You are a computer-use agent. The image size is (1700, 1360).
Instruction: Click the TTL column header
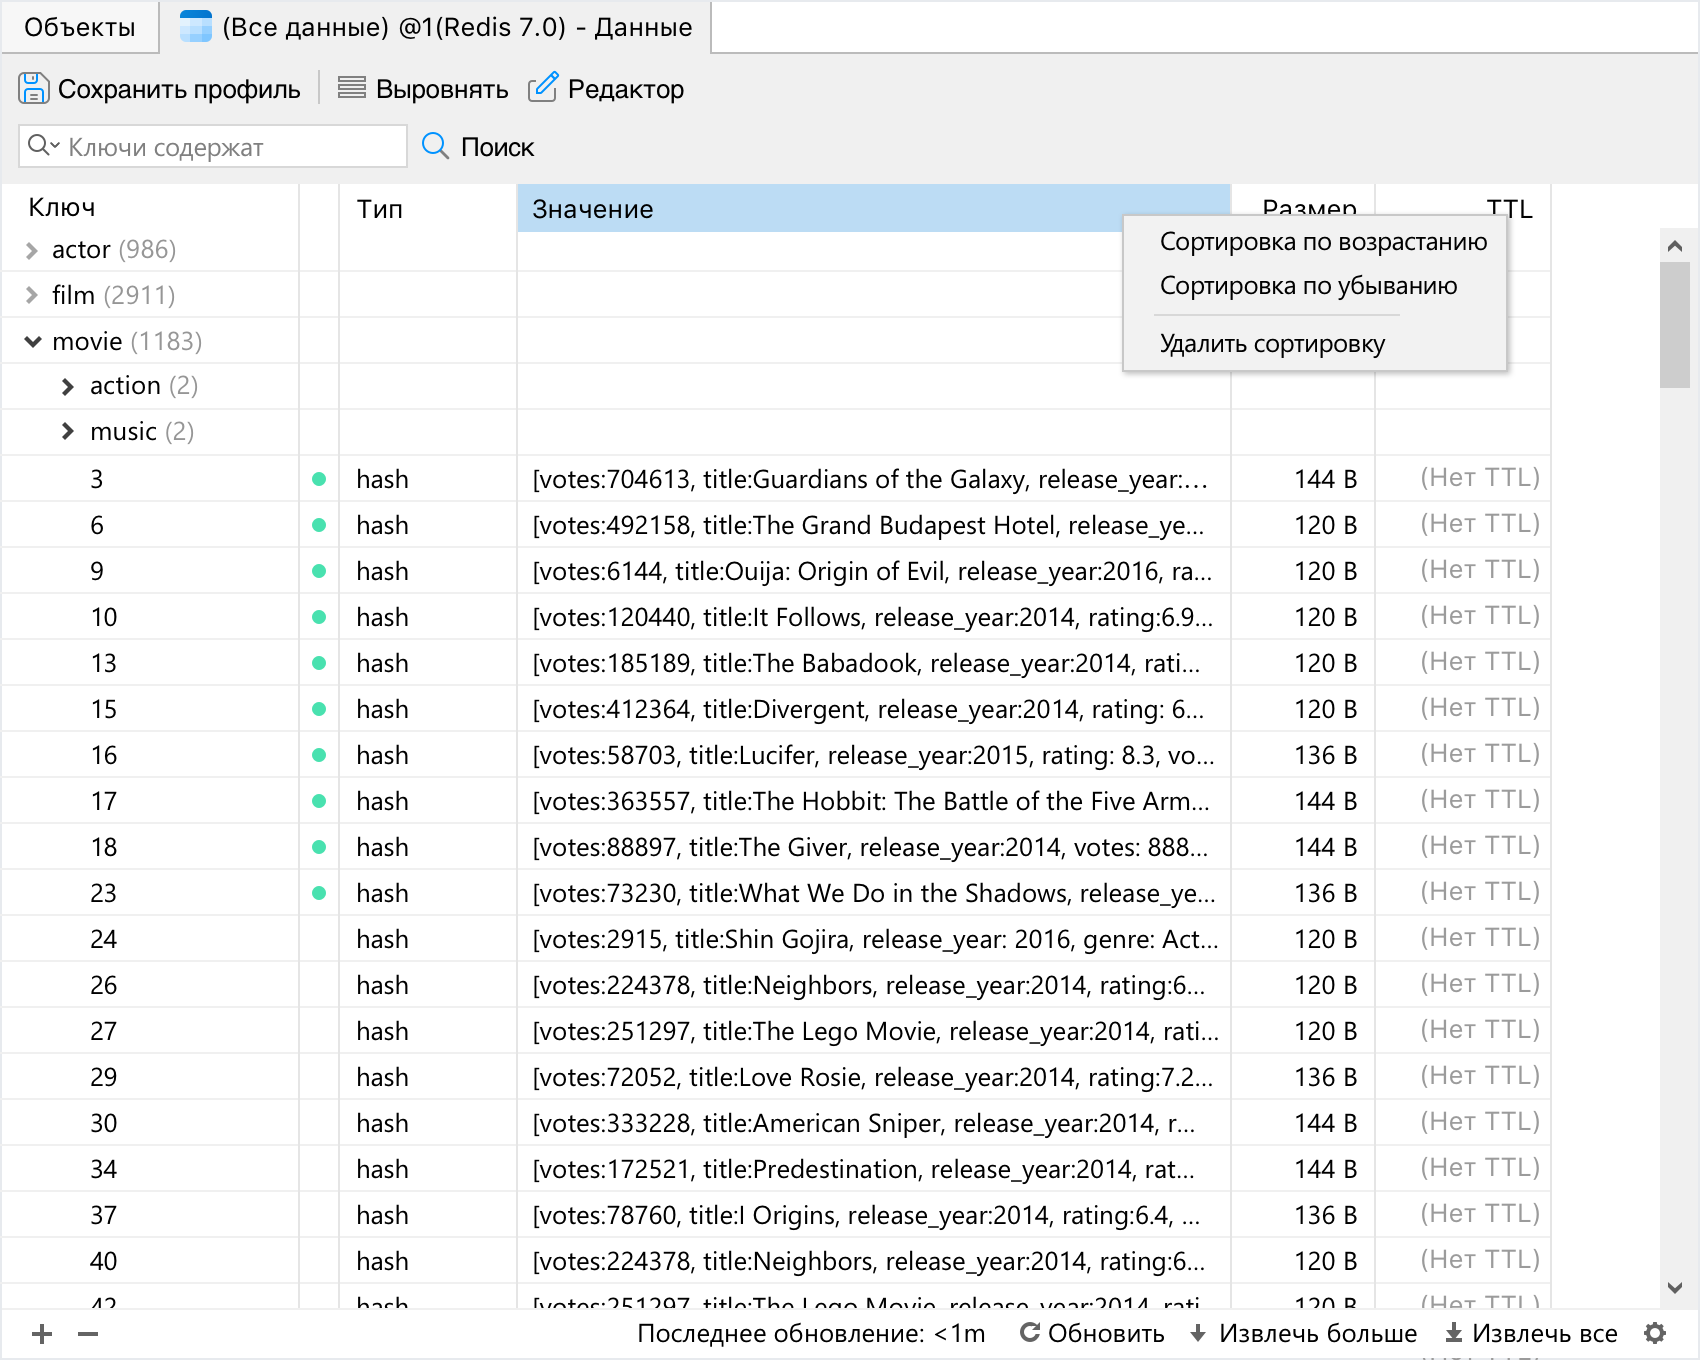(x=1508, y=208)
